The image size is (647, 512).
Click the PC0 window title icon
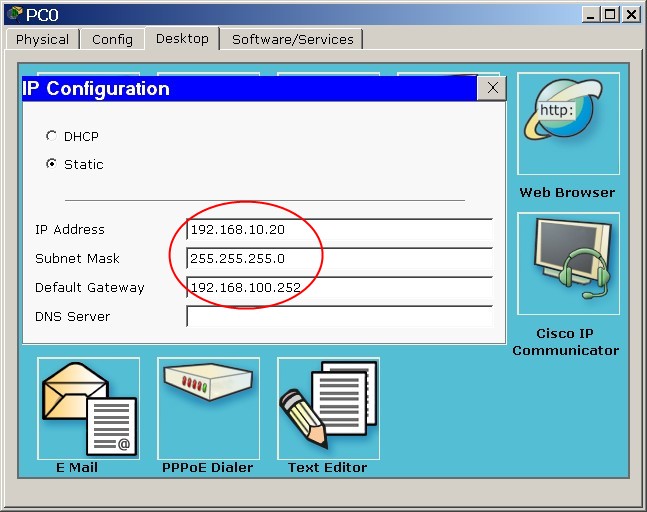pos(15,14)
